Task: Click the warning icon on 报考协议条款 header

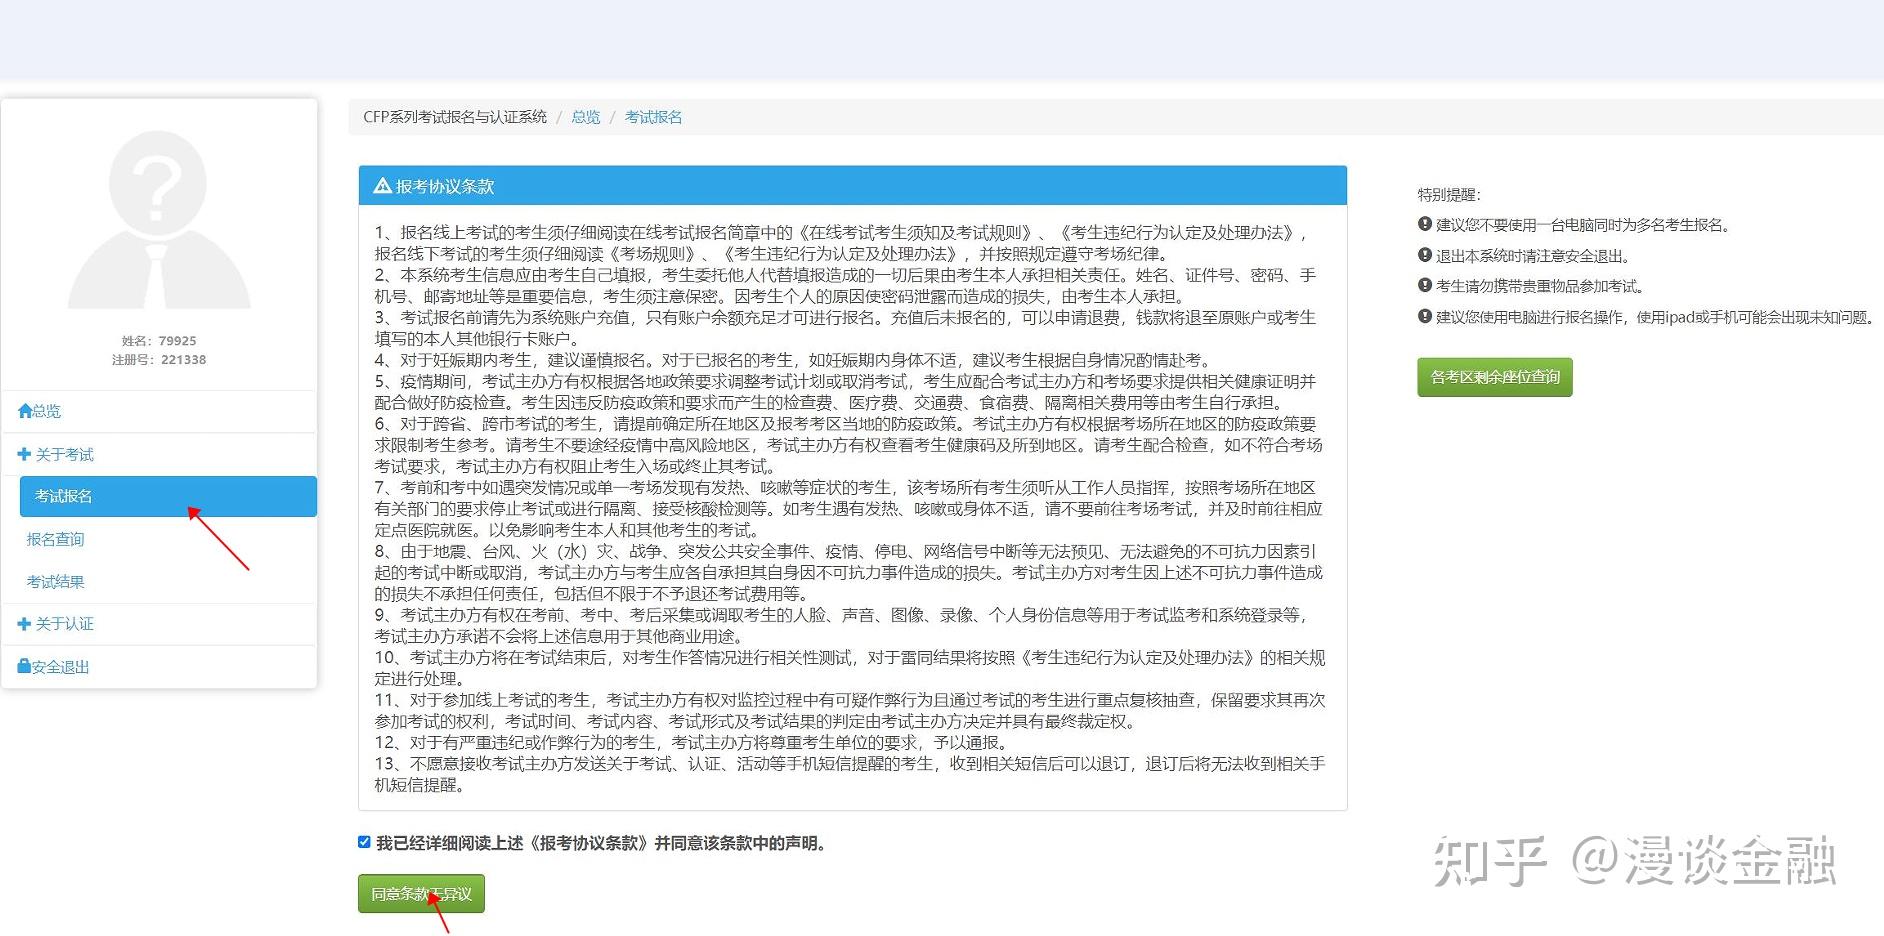Action: point(381,186)
